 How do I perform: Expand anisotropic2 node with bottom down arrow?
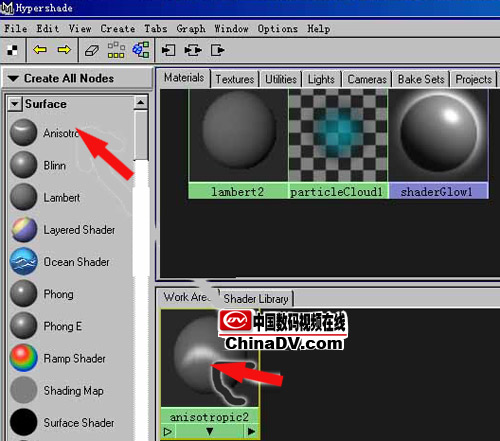(209, 432)
